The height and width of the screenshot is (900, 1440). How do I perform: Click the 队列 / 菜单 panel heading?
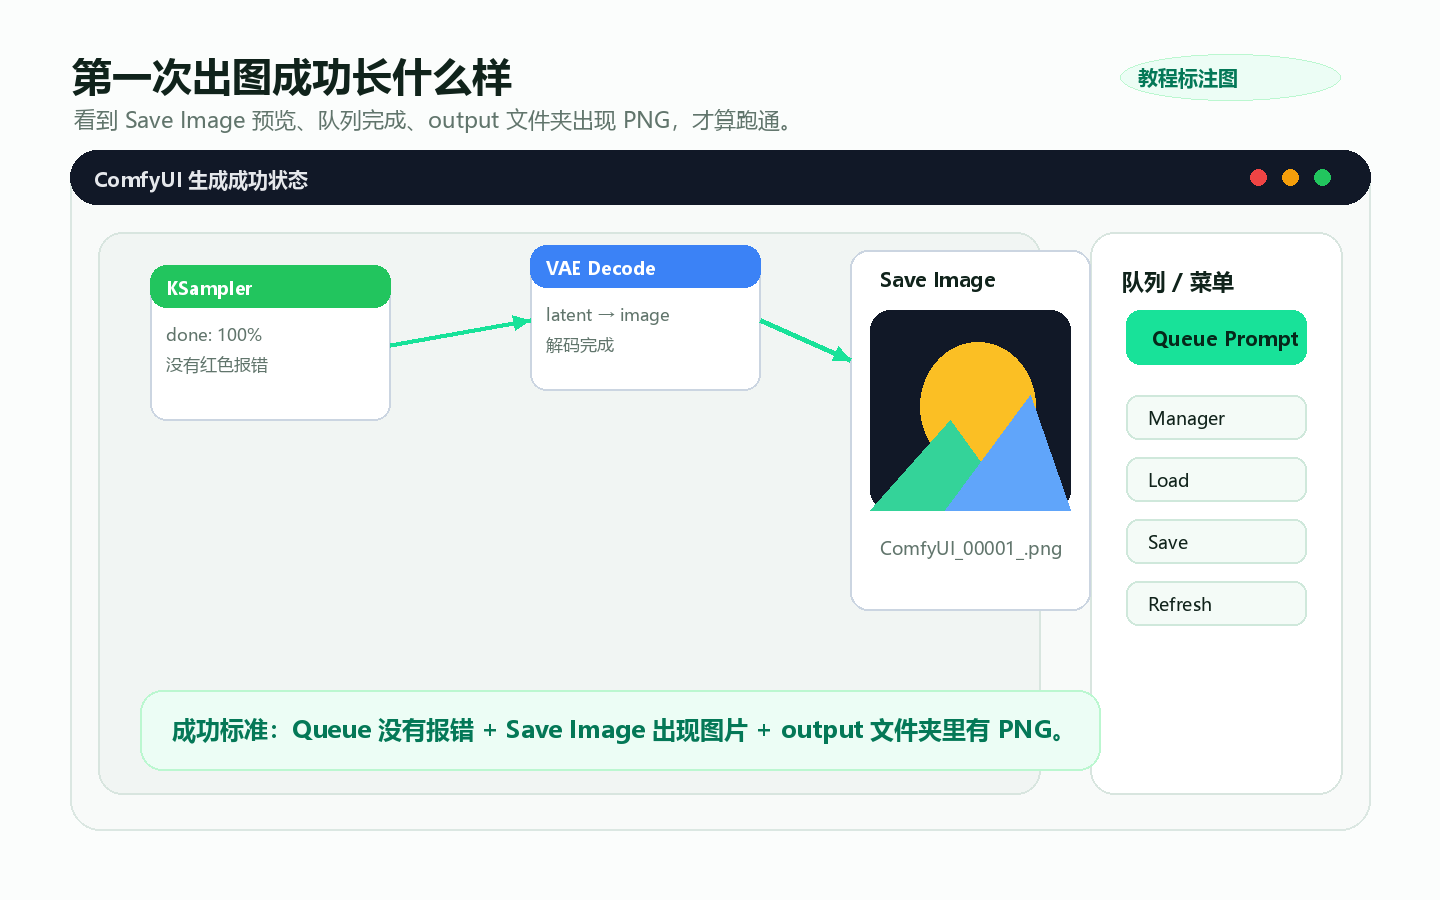click(1177, 283)
